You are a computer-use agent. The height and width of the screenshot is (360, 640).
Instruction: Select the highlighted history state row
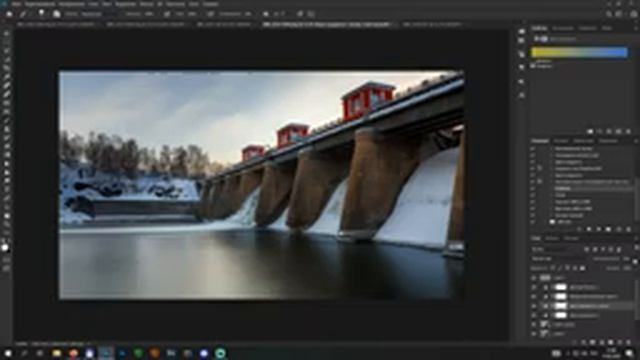pos(582,189)
